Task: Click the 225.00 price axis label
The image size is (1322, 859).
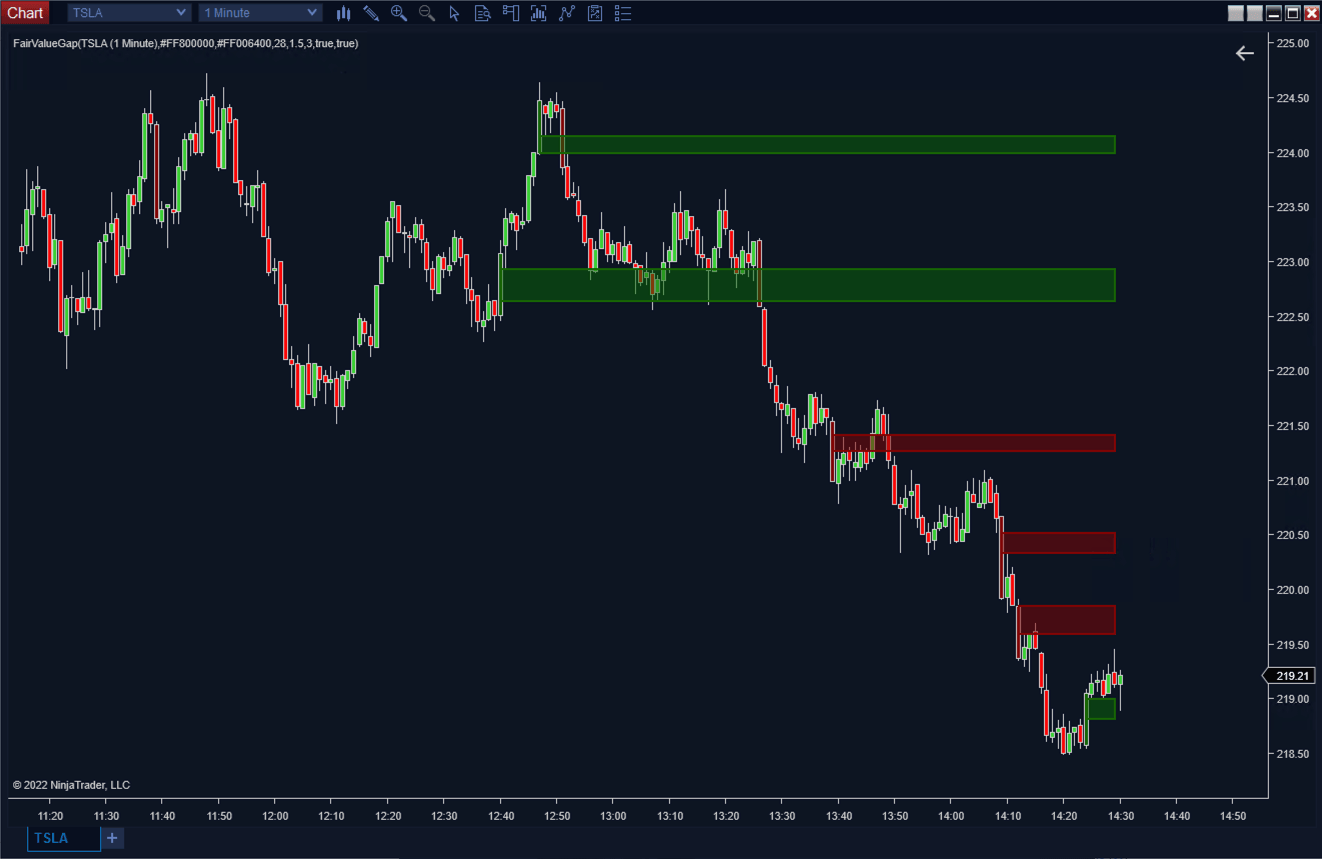Action: [1293, 43]
